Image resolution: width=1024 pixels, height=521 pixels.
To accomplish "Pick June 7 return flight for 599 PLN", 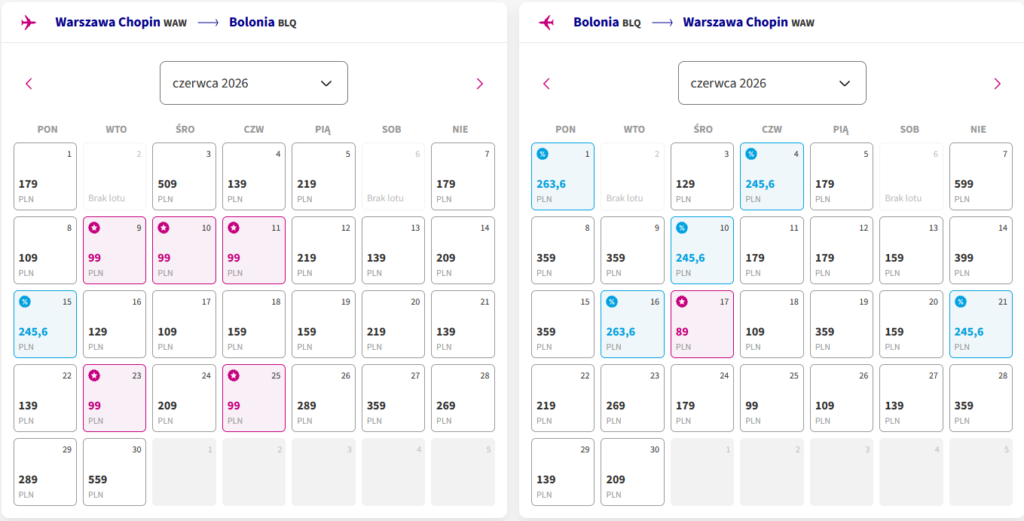I will coord(980,176).
